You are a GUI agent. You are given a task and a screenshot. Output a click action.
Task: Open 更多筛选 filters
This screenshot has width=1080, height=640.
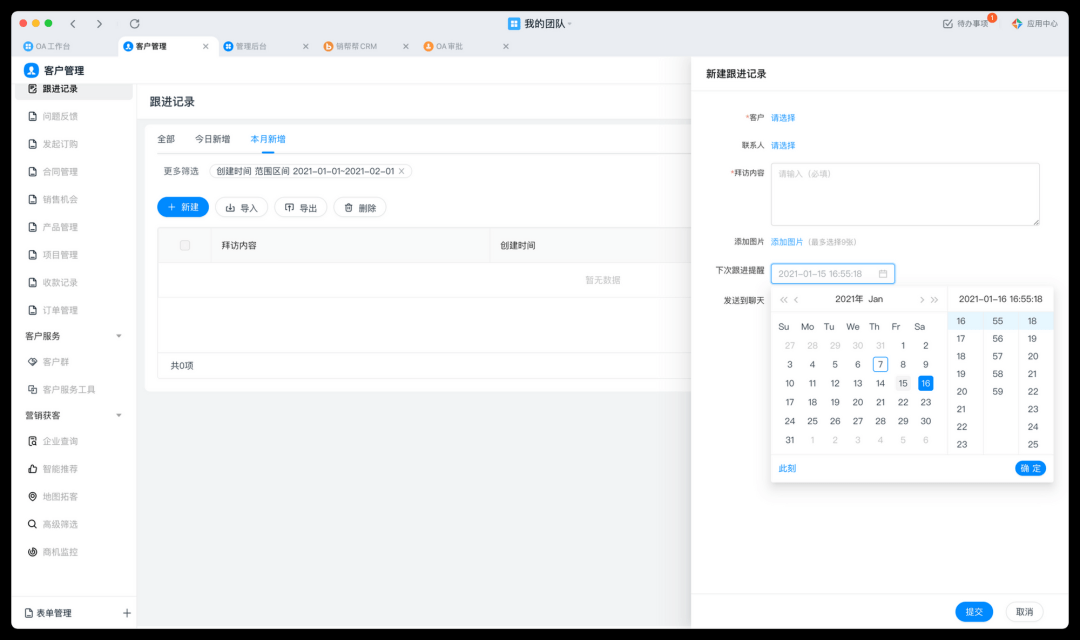[x=180, y=171]
